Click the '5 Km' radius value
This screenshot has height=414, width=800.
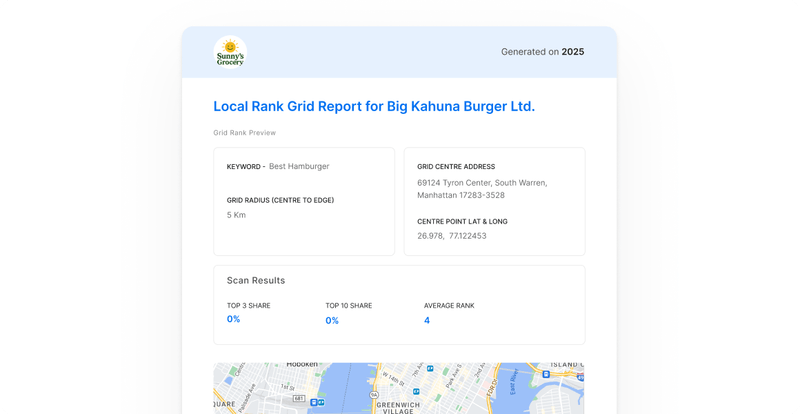tap(236, 215)
